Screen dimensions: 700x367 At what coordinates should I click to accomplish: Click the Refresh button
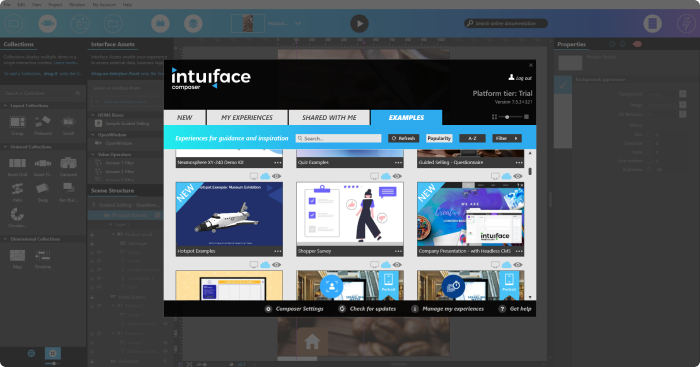point(404,138)
